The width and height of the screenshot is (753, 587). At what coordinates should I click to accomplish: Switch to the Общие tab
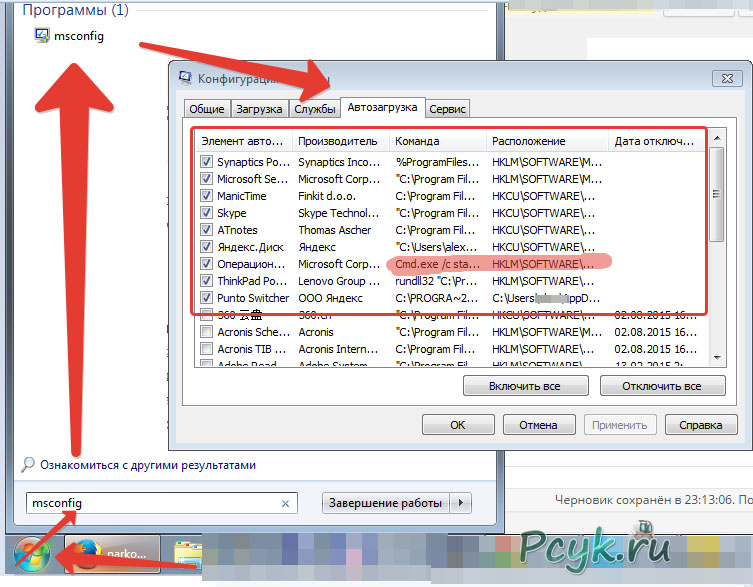206,109
